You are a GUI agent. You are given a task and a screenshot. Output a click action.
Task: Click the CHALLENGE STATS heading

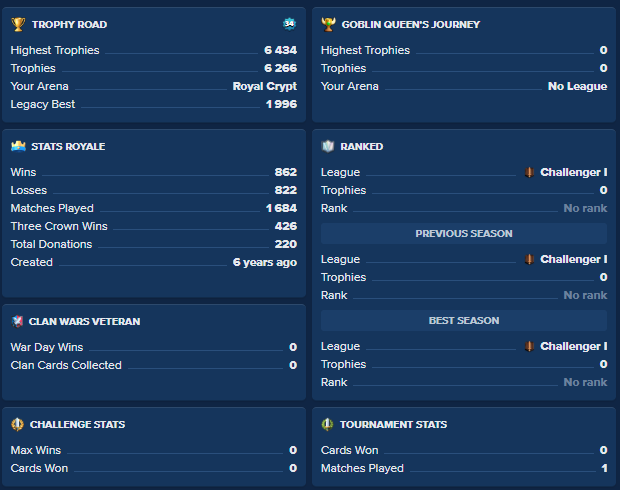78,424
